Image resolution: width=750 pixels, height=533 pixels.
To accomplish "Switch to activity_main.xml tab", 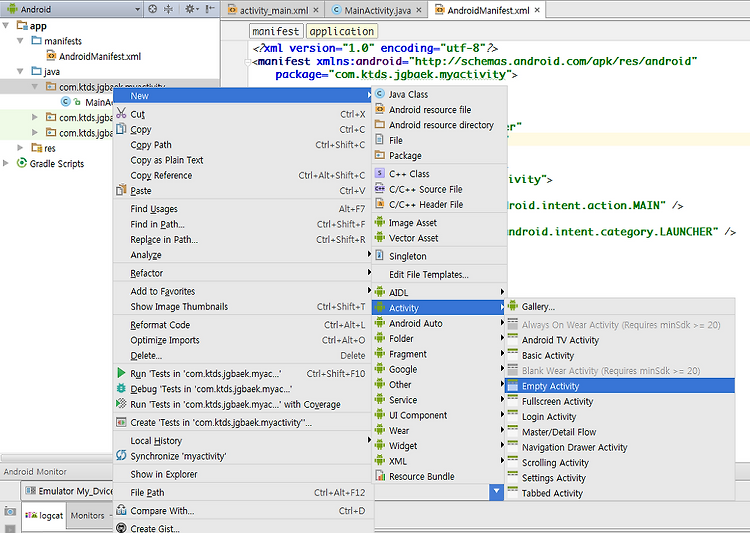I will click(273, 10).
